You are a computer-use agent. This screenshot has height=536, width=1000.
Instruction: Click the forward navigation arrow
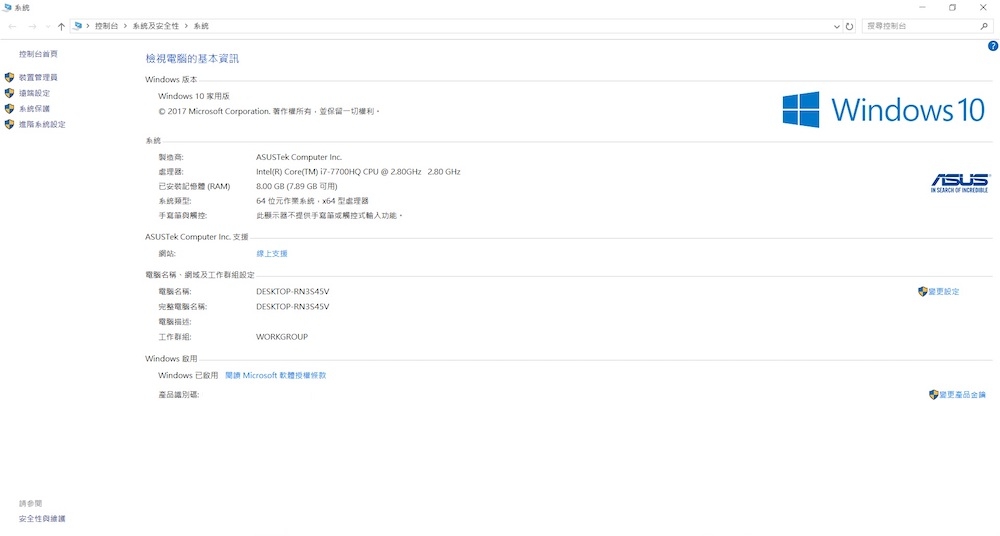[x=32, y=26]
